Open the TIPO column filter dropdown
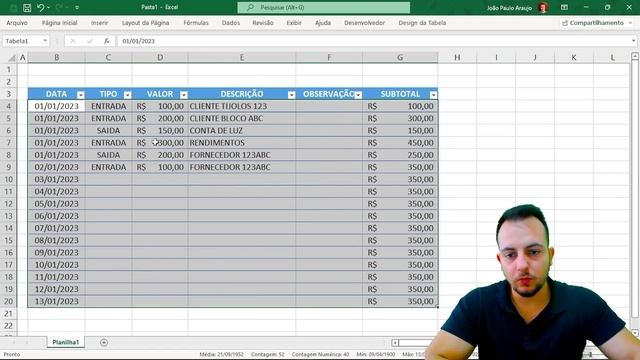Screen dimensions: 640x360 [x=127, y=95]
